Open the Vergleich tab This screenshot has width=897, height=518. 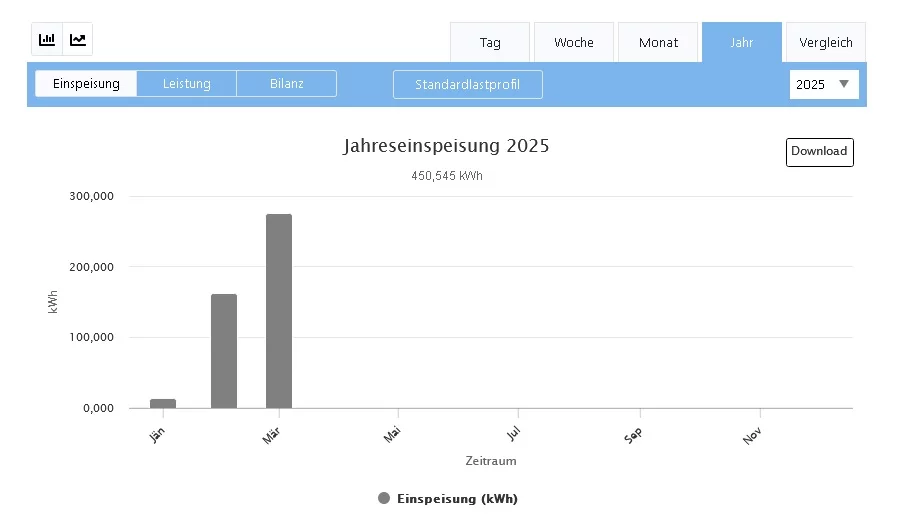coord(826,43)
